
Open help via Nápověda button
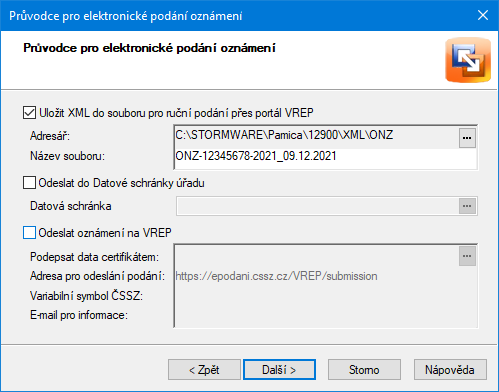[450, 369]
